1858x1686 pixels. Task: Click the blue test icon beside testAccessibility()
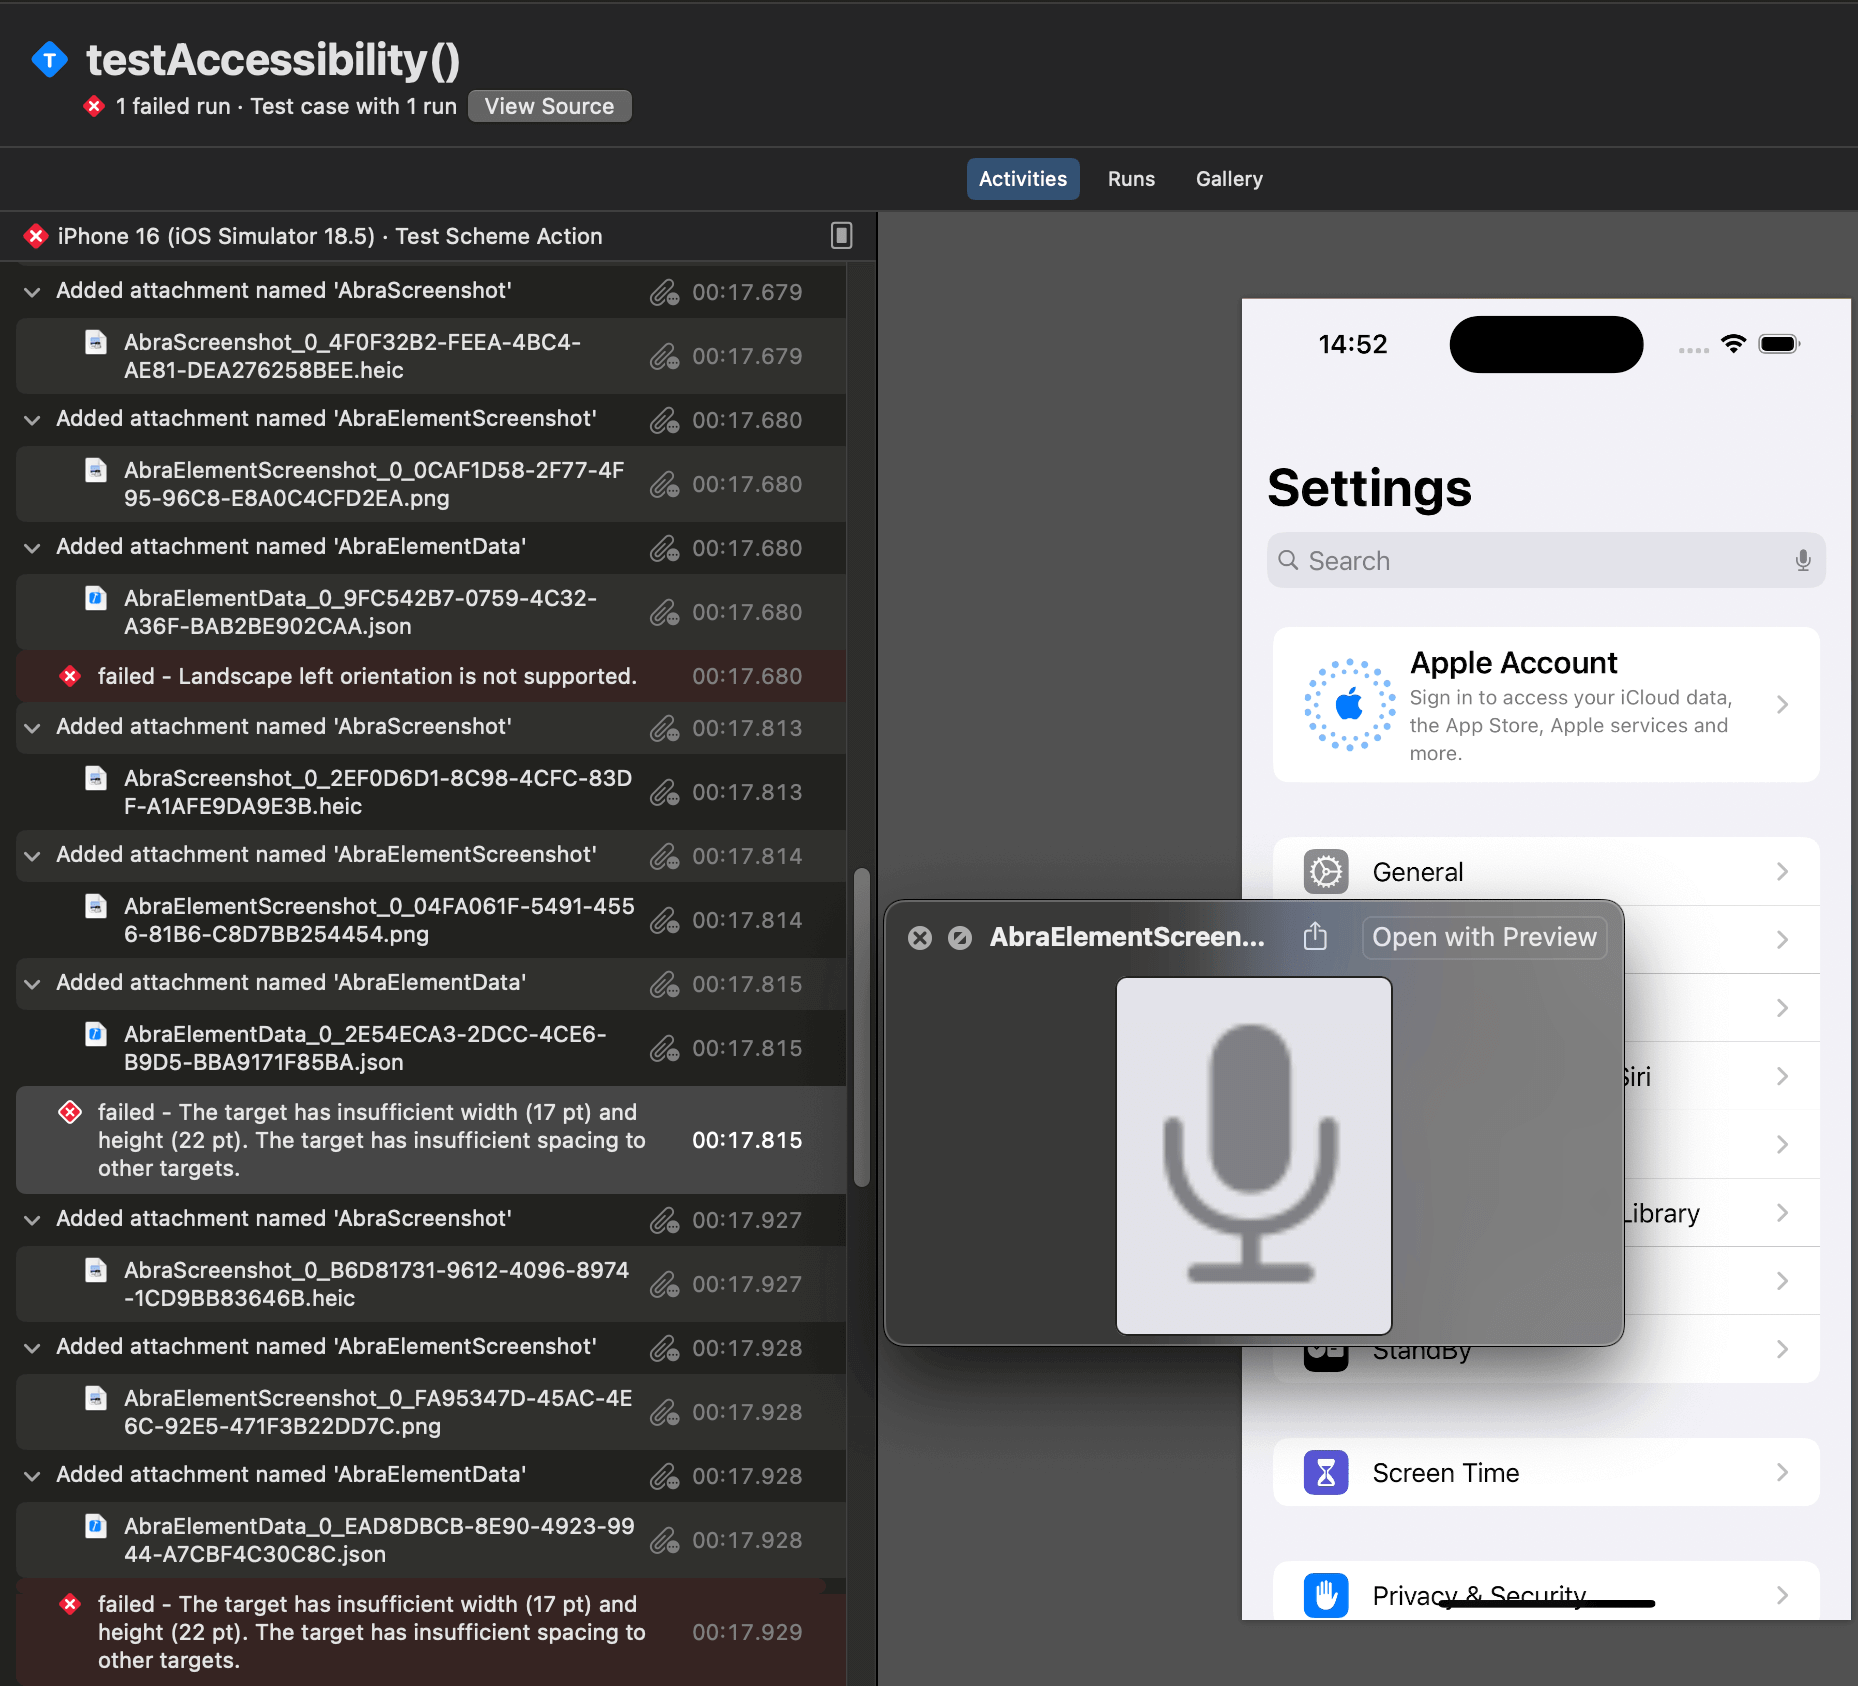[x=49, y=59]
